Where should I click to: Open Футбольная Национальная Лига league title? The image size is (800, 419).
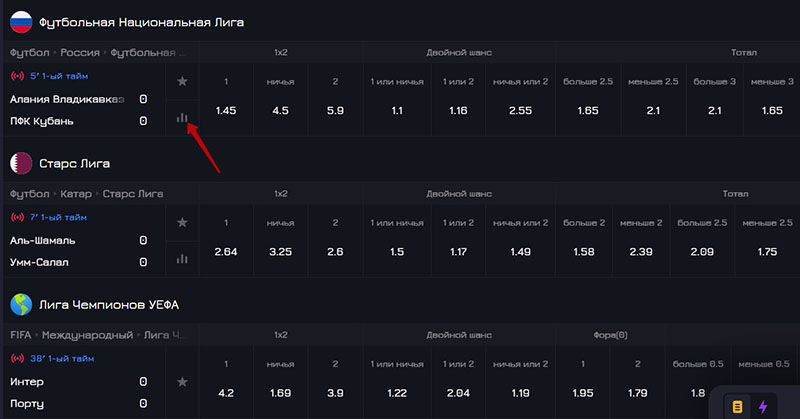(141, 22)
